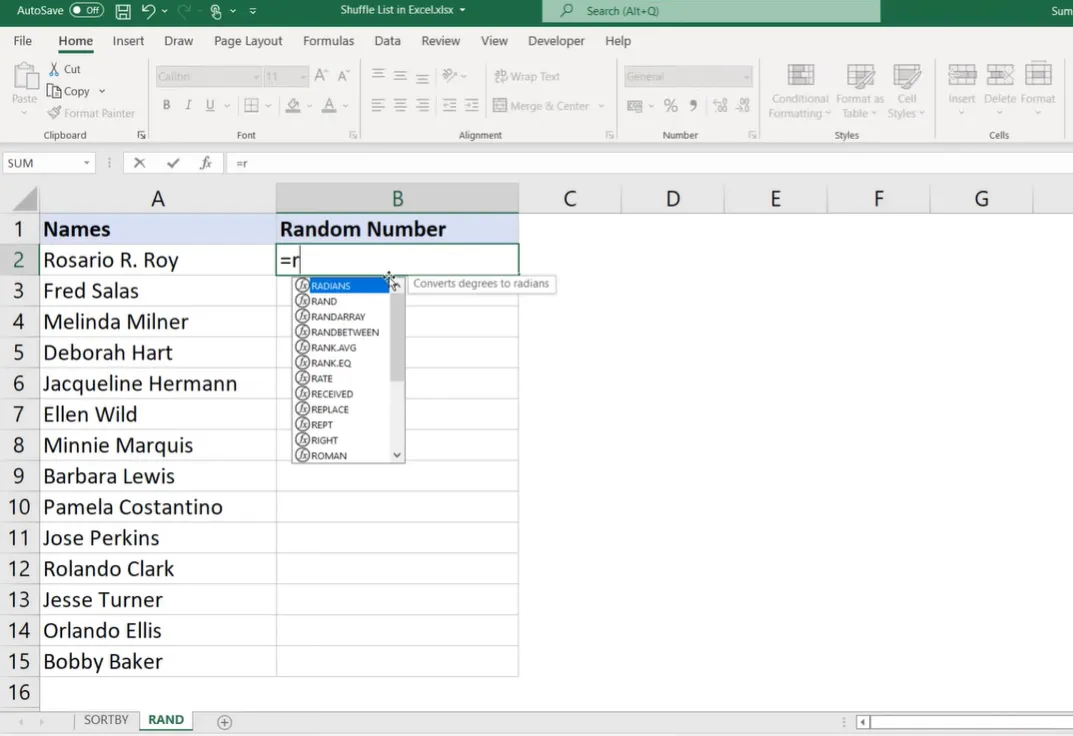
Task: Click the Format Painter brush
Action: [x=55, y=113]
